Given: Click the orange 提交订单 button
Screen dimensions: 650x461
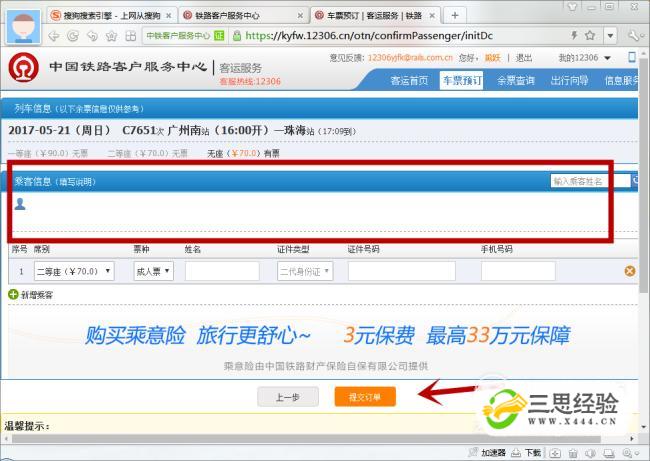Looking at the screenshot, I should pyautogui.click(x=364, y=397).
